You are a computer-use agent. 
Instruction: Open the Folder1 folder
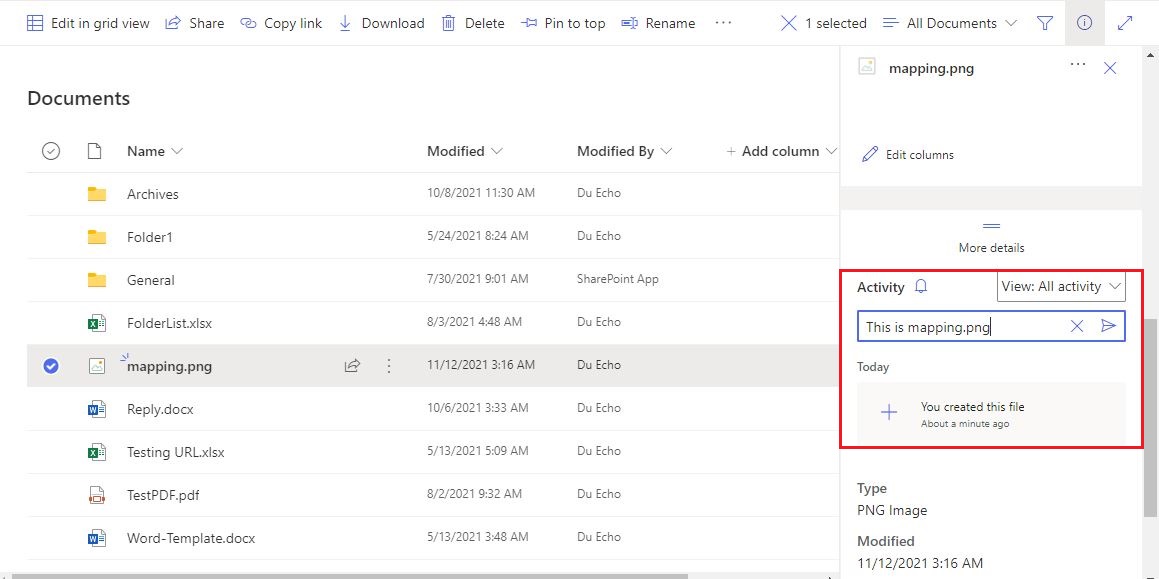point(150,237)
